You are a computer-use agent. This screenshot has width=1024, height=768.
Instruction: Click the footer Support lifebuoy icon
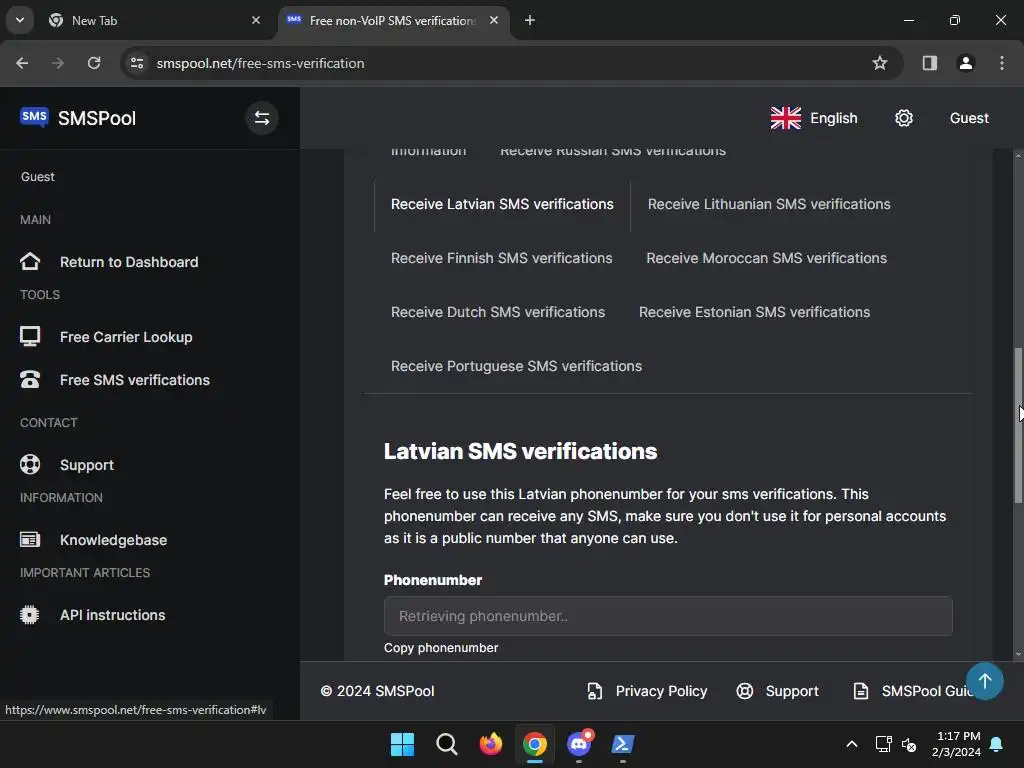point(744,691)
